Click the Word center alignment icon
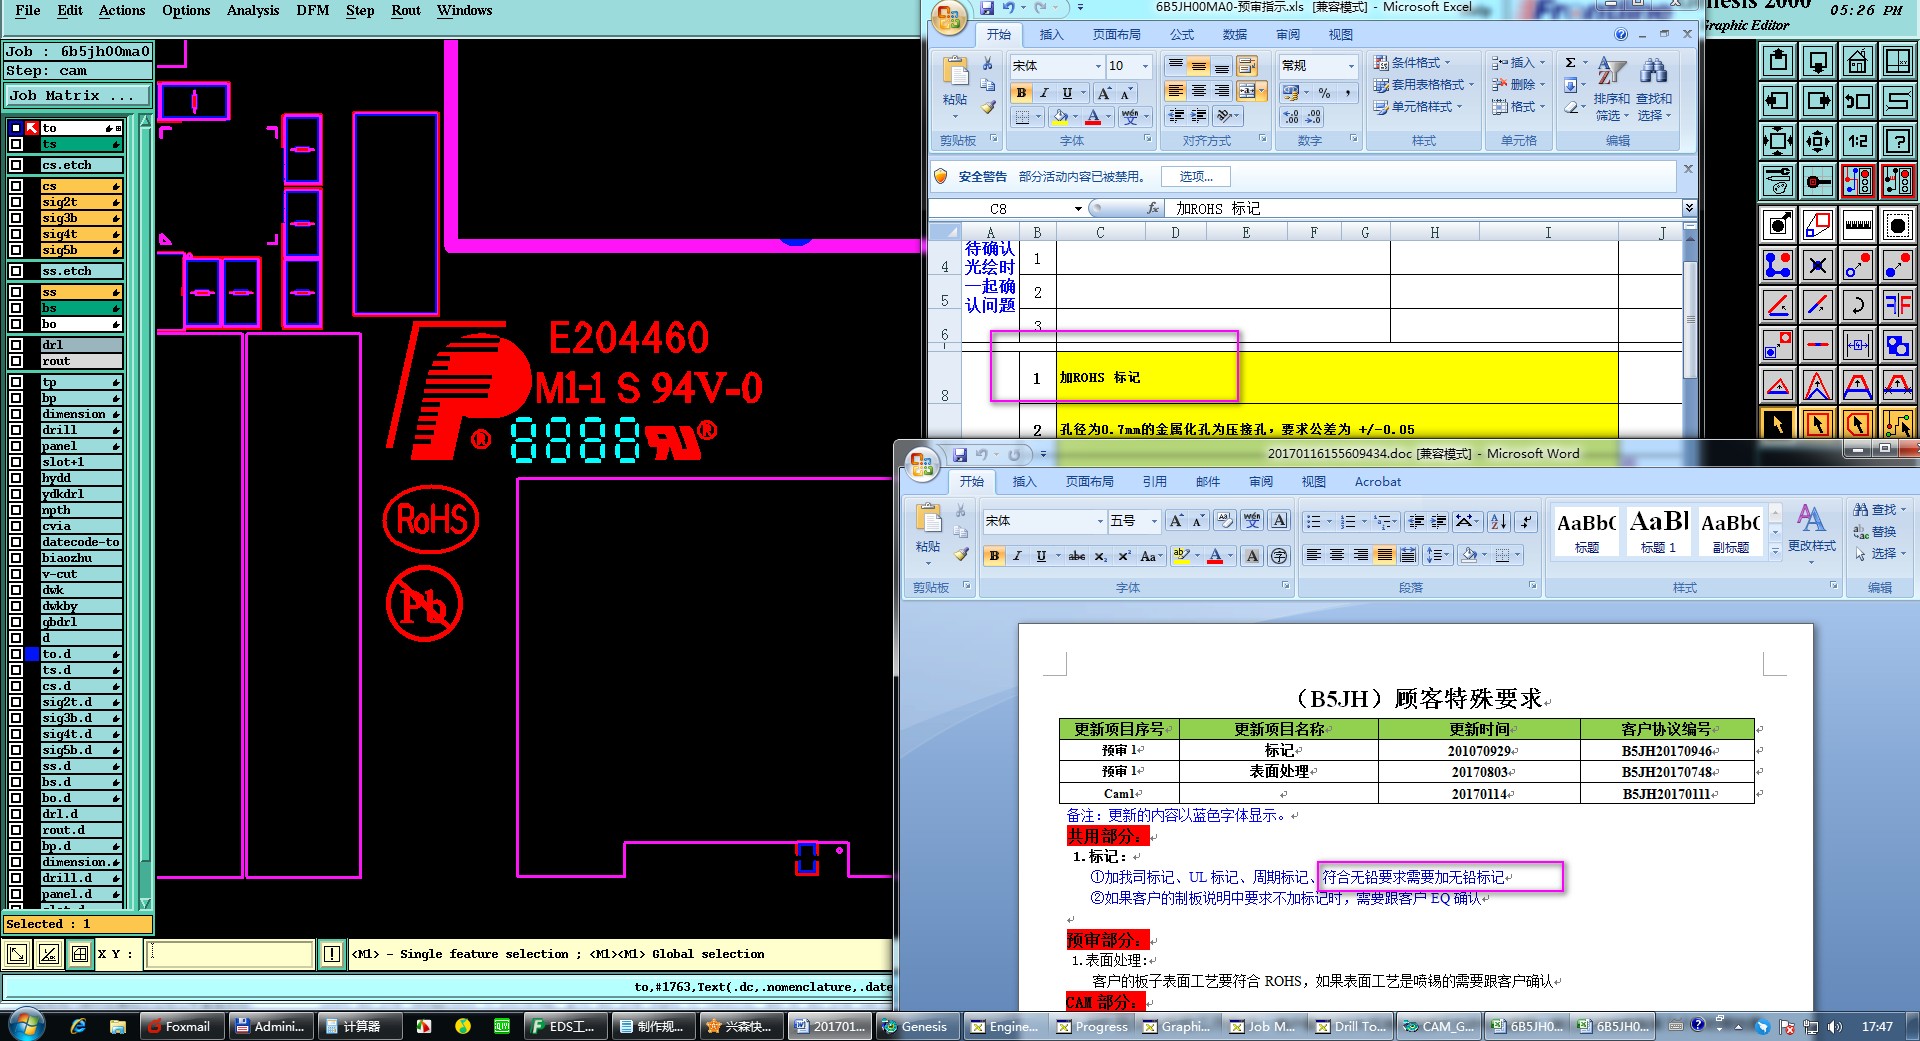 pos(1337,555)
